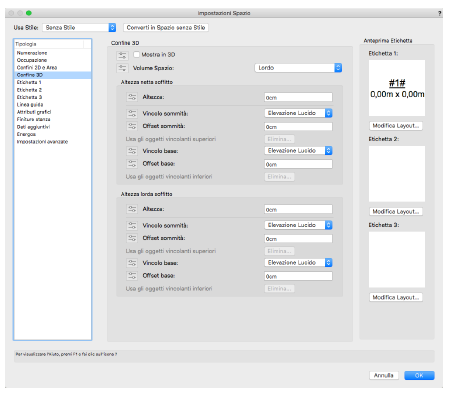Select Etichetta 3 in the list
The width and height of the screenshot is (450, 394).
pyautogui.click(x=52, y=97)
